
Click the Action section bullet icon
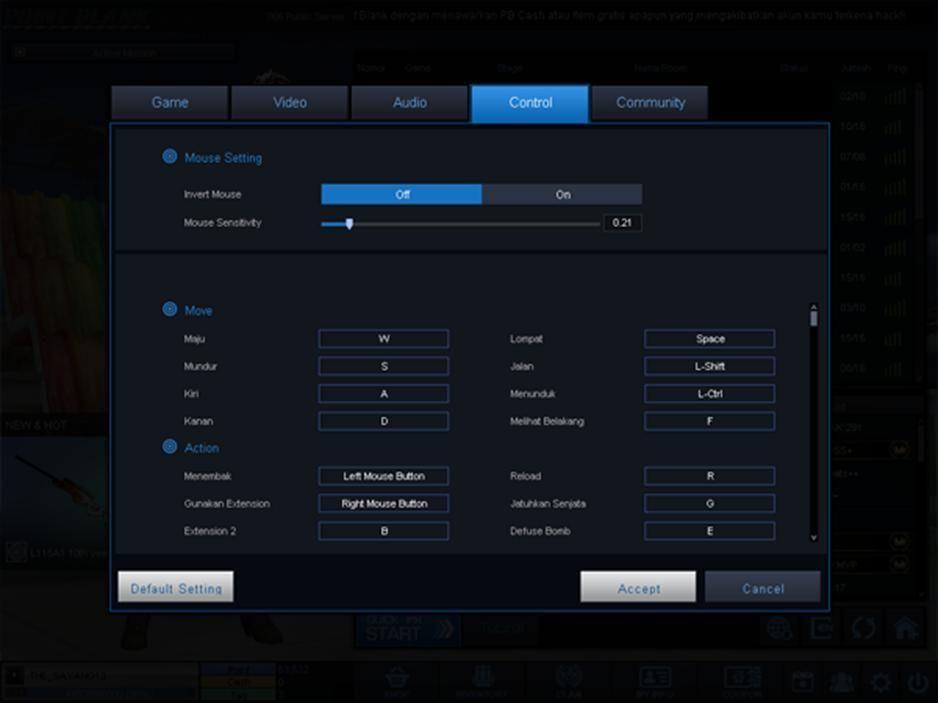(x=170, y=447)
